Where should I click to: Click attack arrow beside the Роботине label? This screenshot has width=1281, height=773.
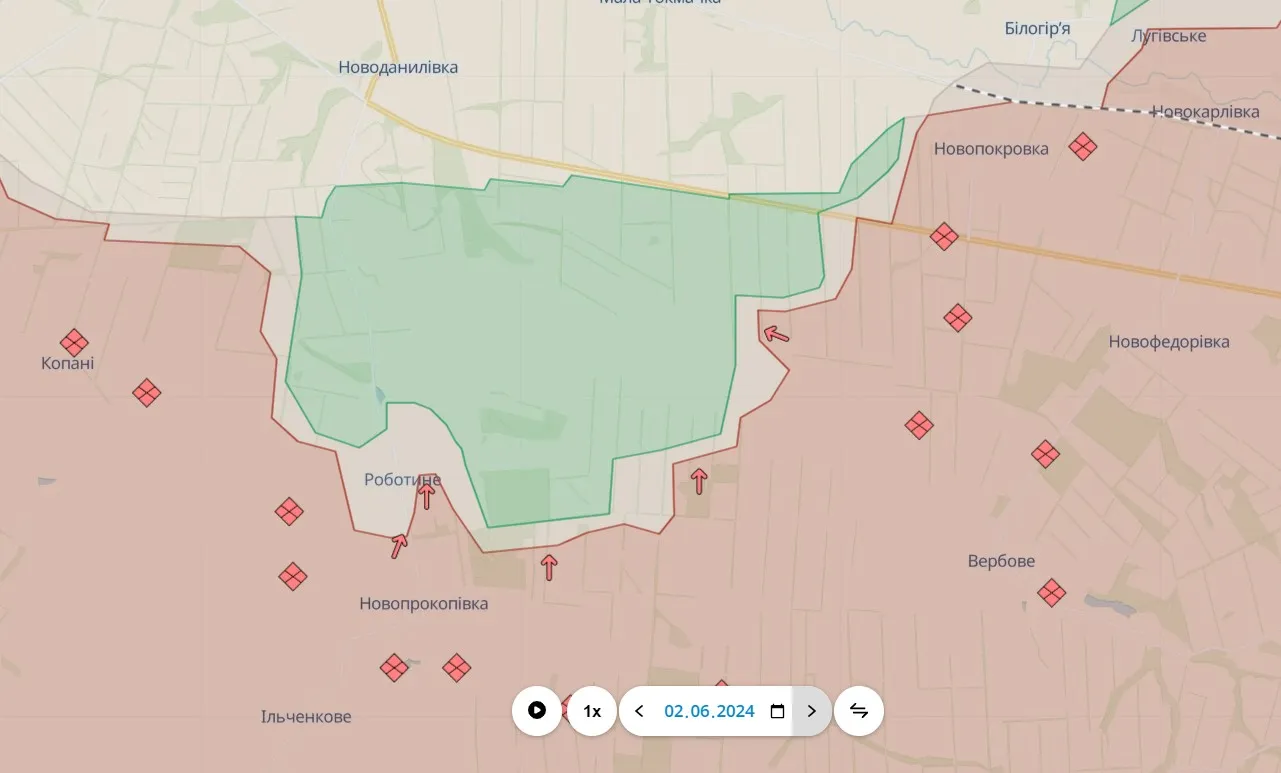pyautogui.click(x=427, y=495)
